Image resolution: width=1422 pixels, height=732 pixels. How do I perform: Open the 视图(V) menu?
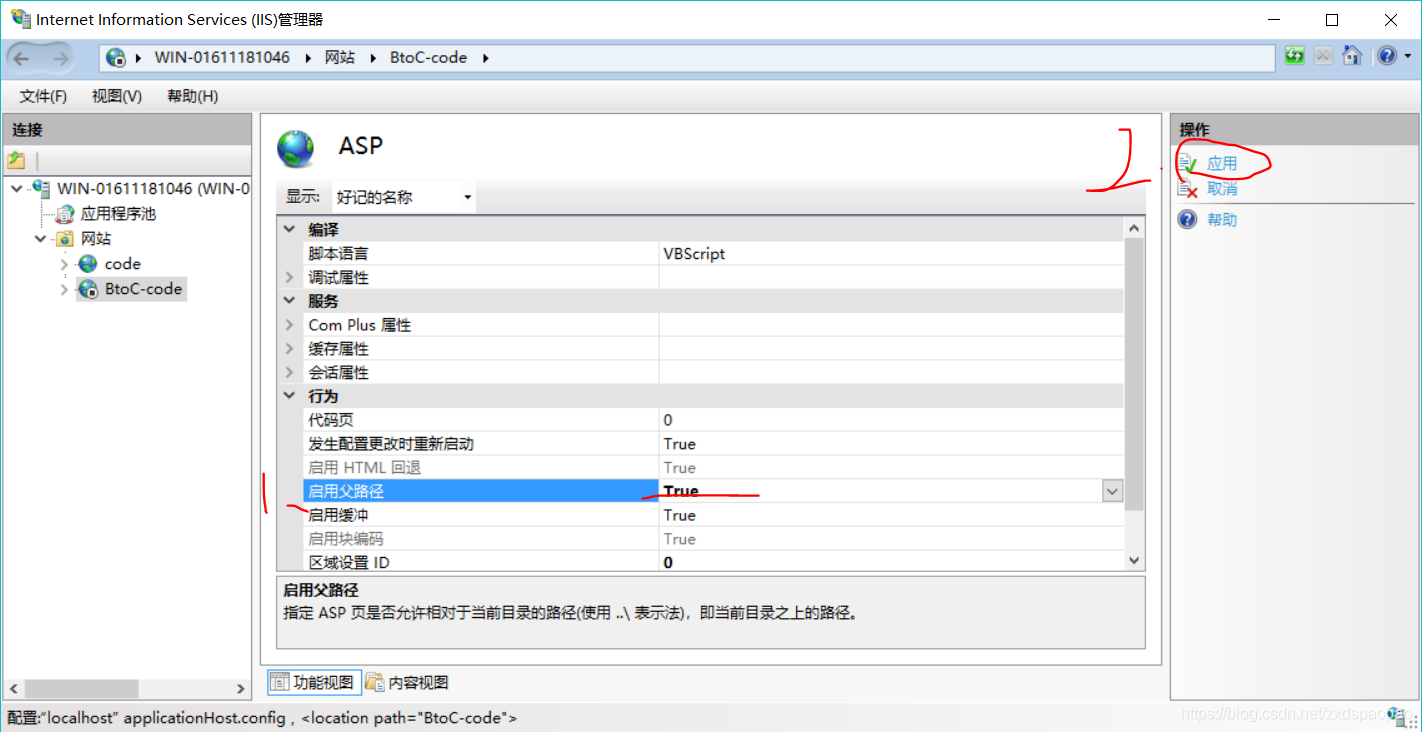click(x=117, y=96)
